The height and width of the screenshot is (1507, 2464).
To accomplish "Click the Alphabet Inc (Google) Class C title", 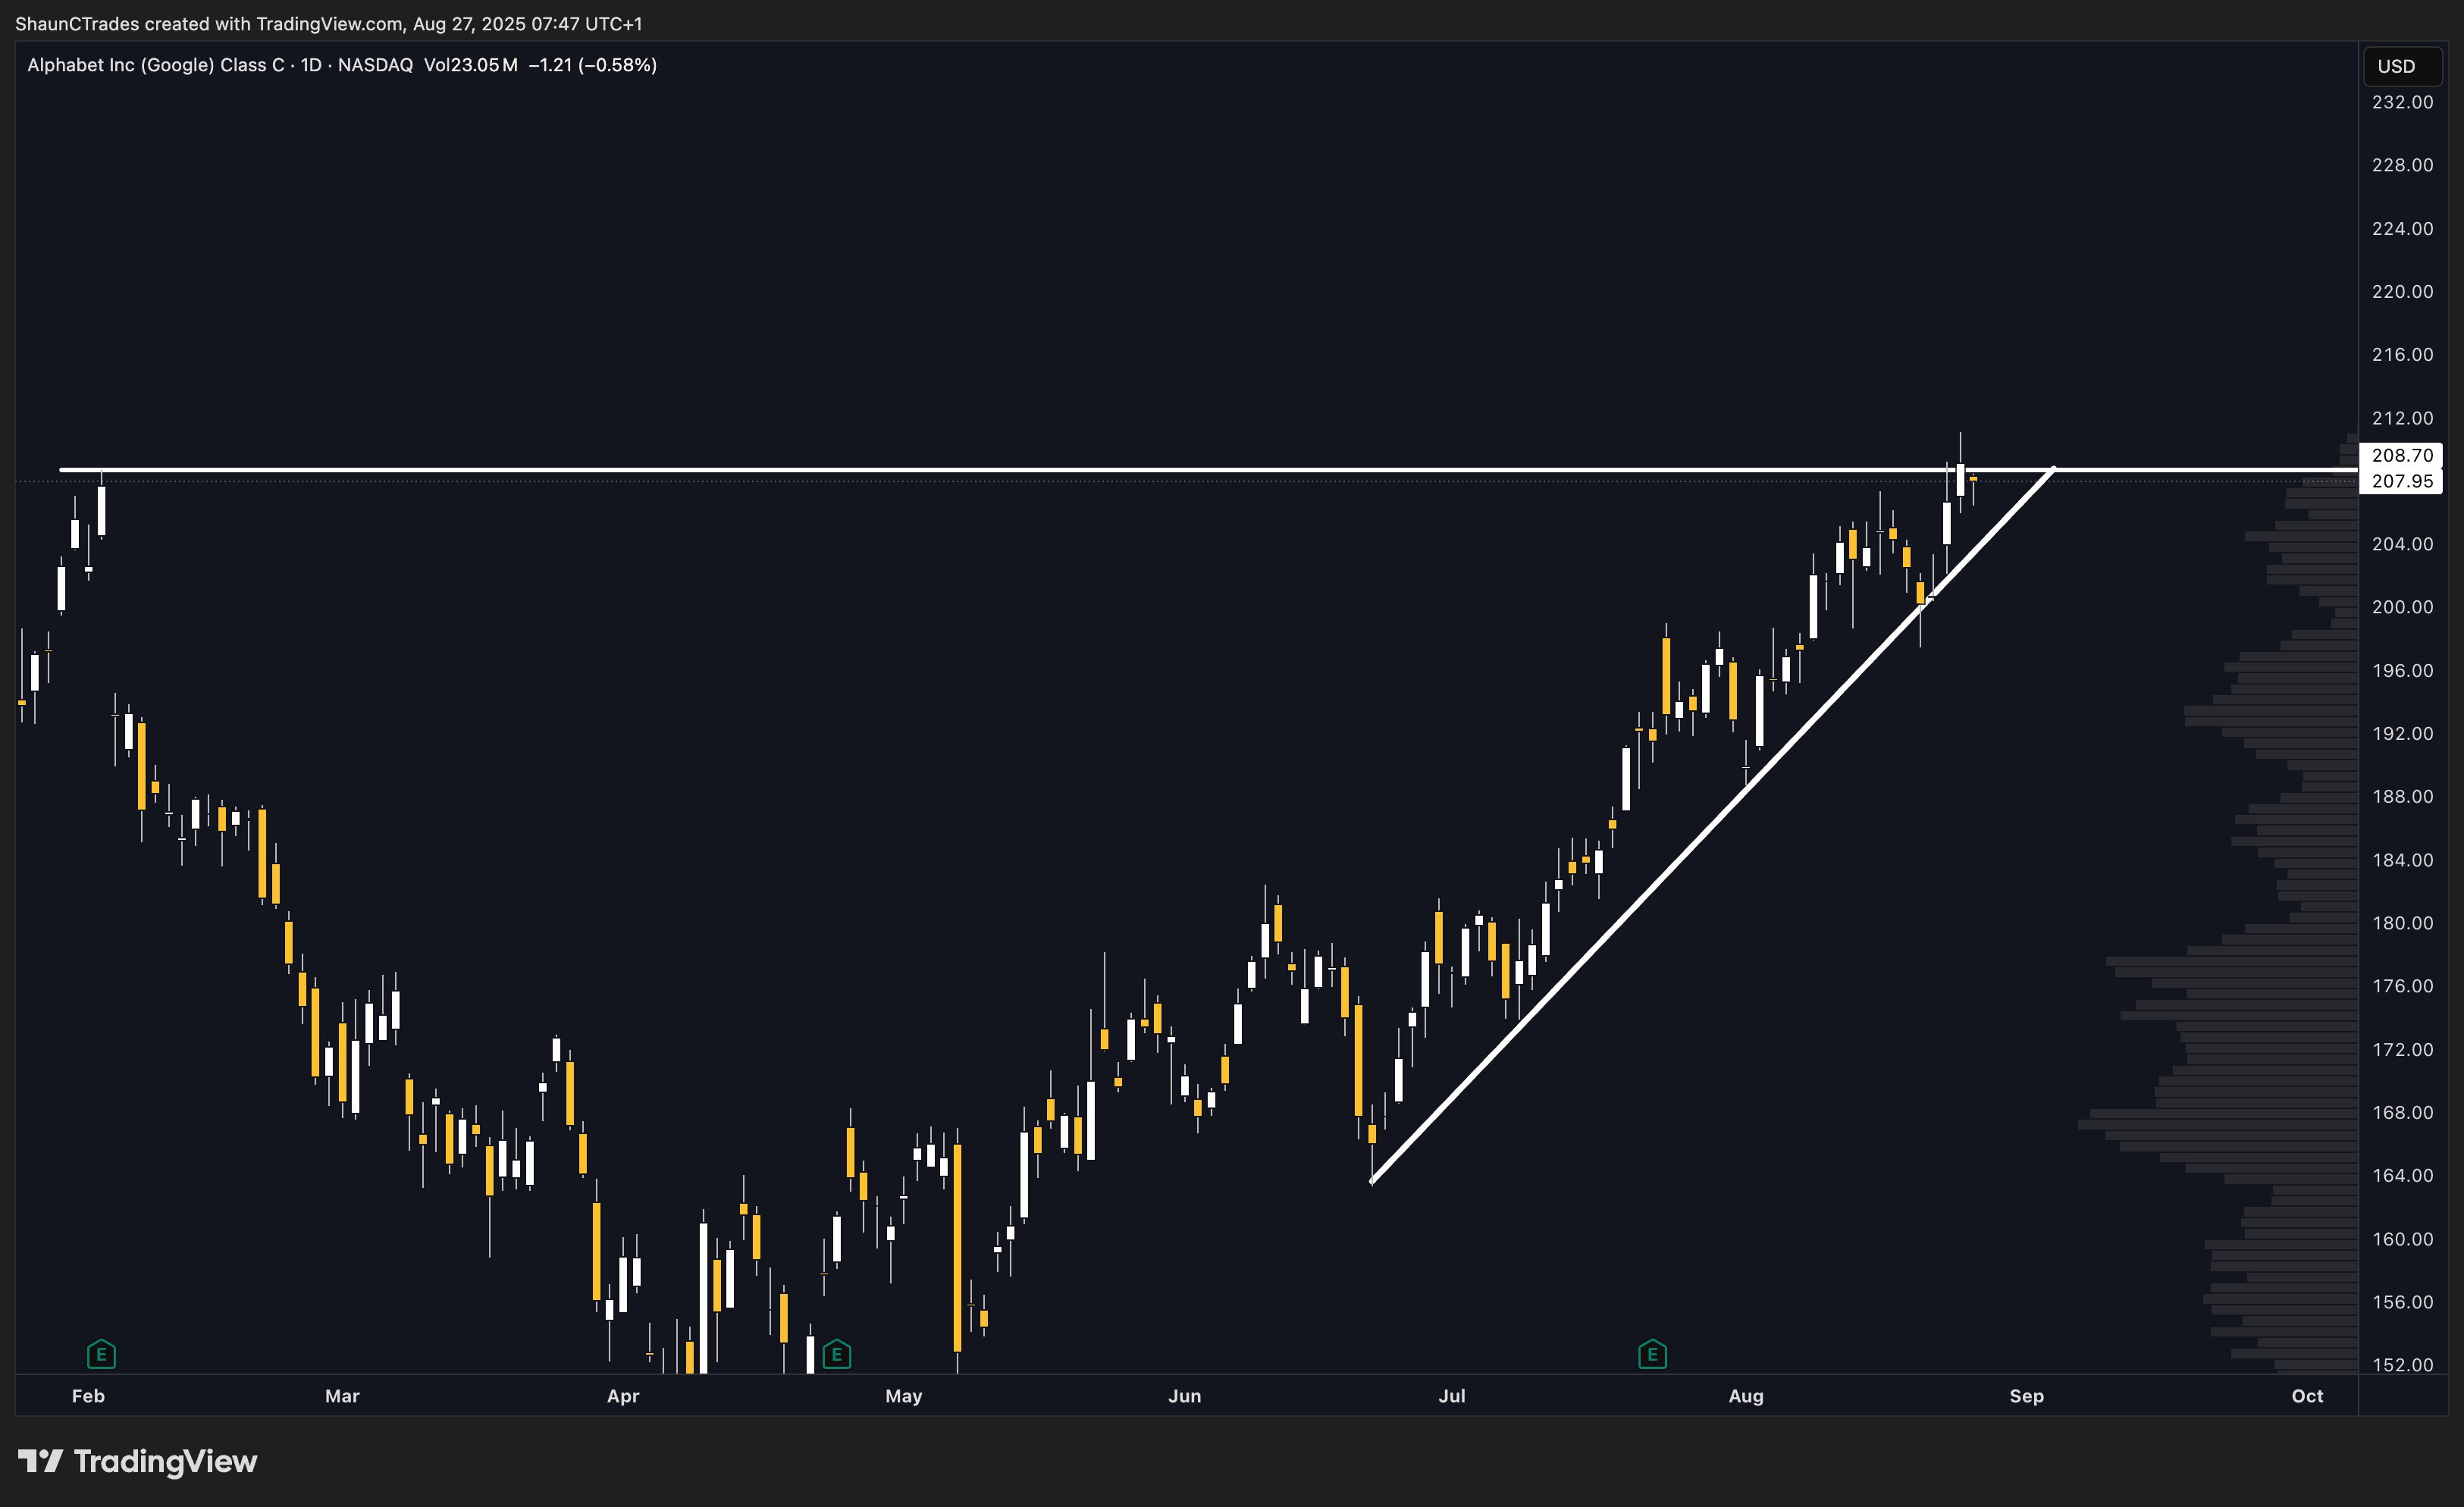I will [x=156, y=65].
